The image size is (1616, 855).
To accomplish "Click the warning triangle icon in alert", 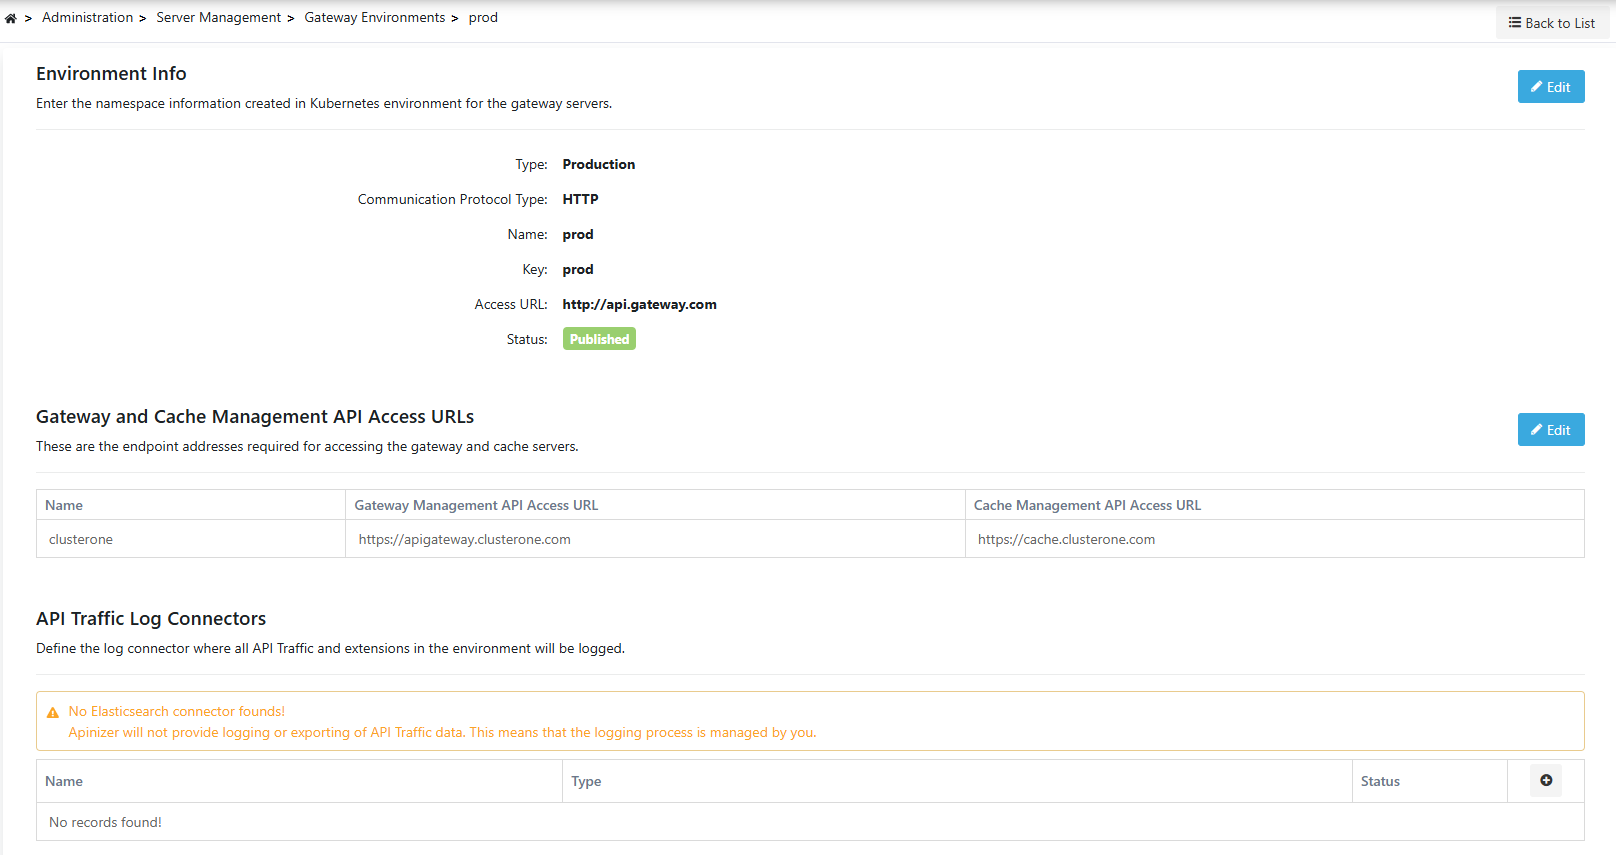I will click(x=53, y=713).
